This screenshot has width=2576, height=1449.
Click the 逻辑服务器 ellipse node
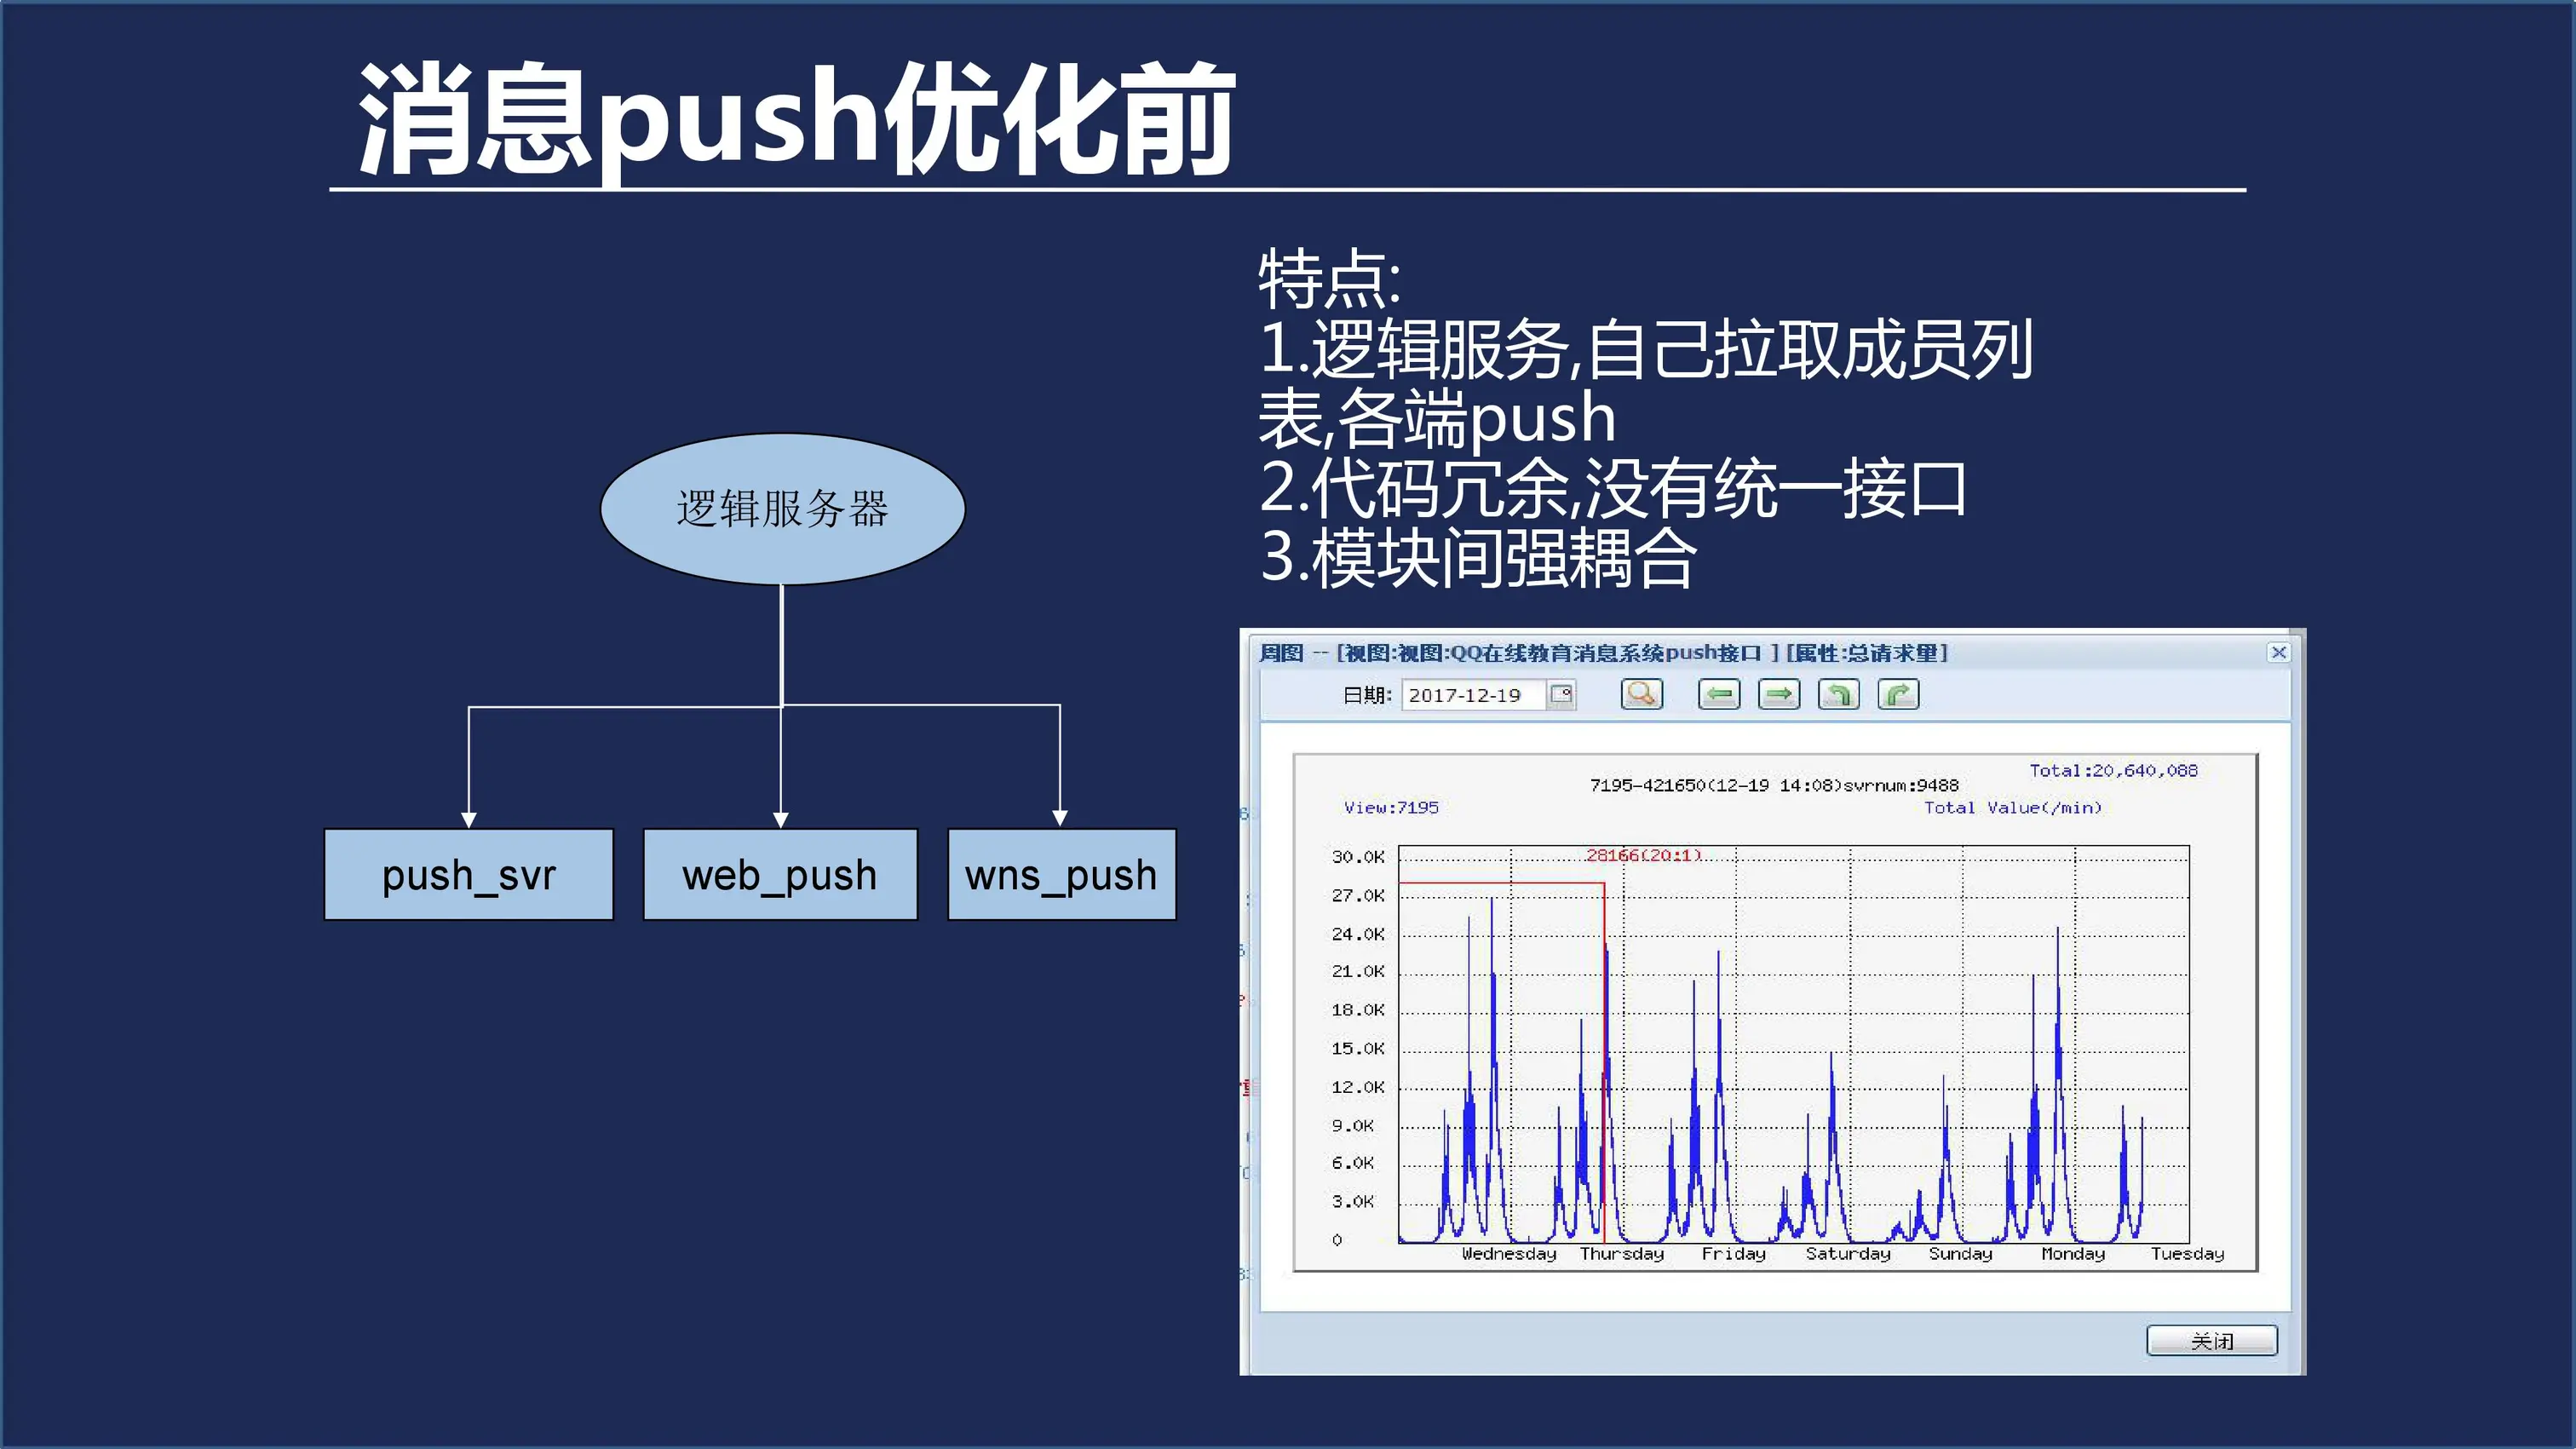click(x=782, y=509)
